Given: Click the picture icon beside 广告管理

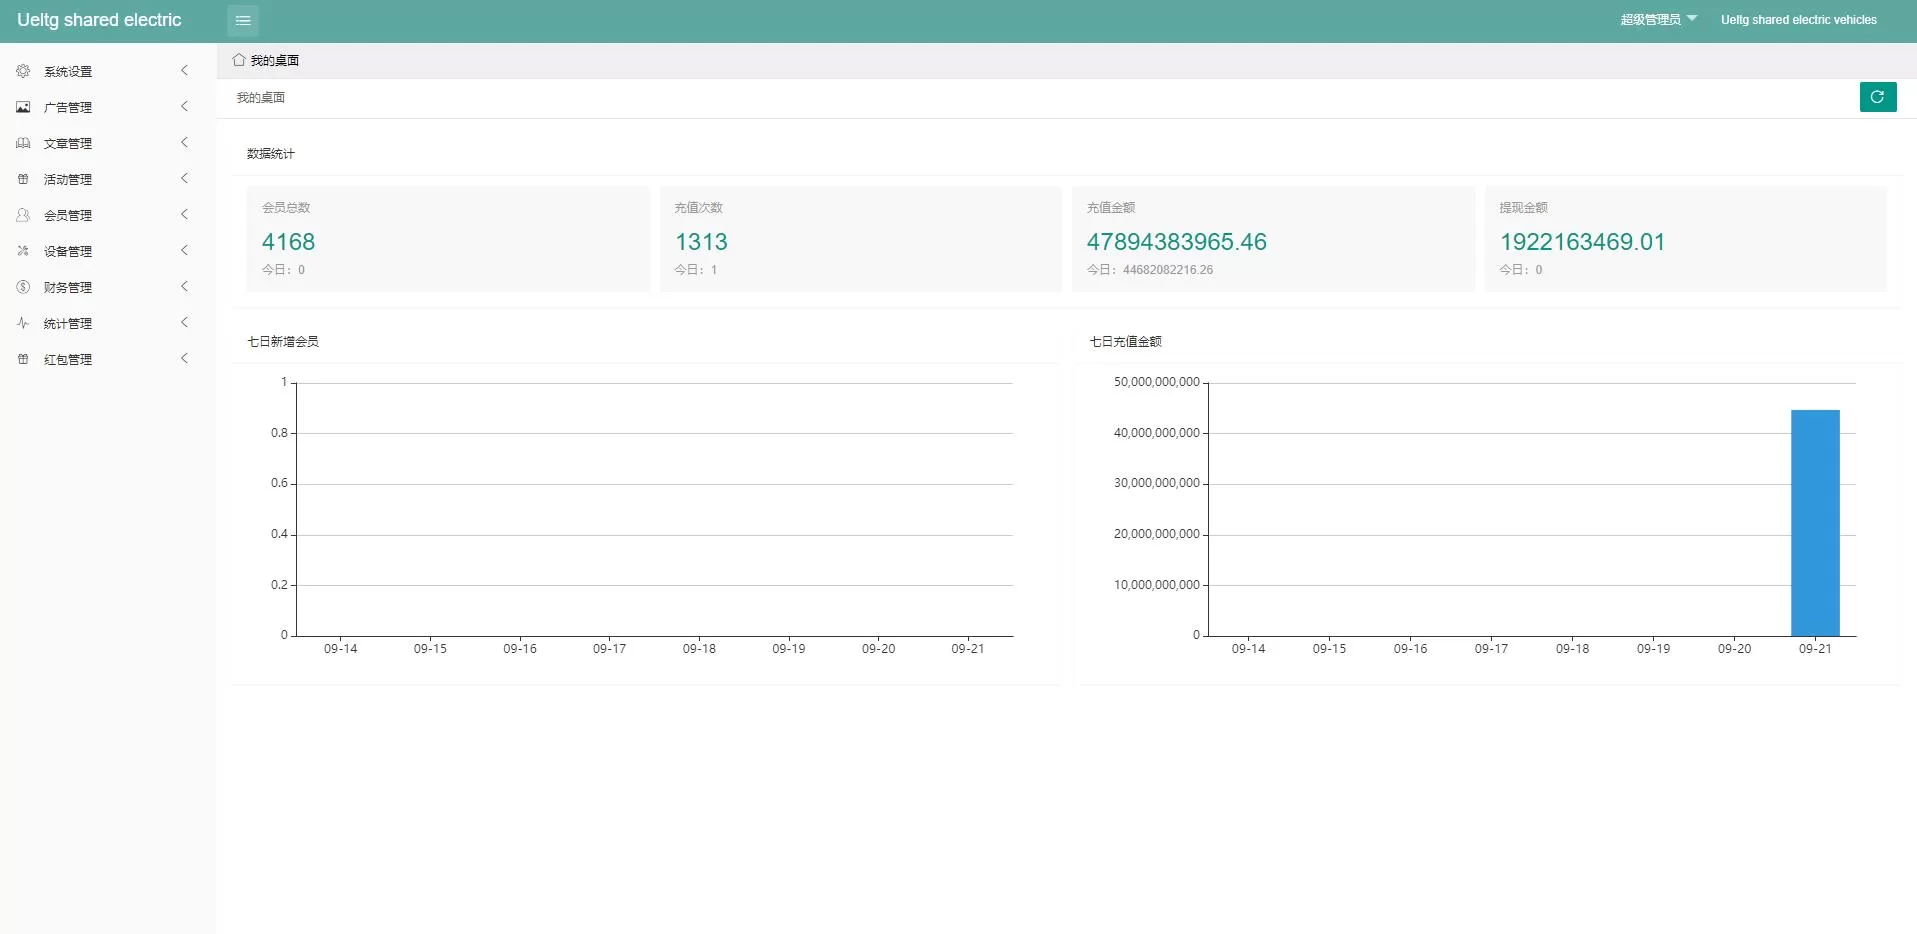Looking at the screenshot, I should click(23, 107).
